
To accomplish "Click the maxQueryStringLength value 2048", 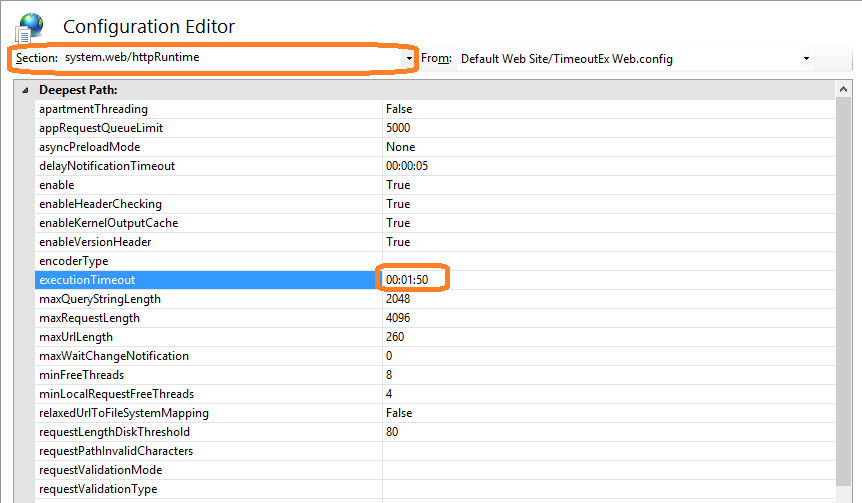I will 398,299.
